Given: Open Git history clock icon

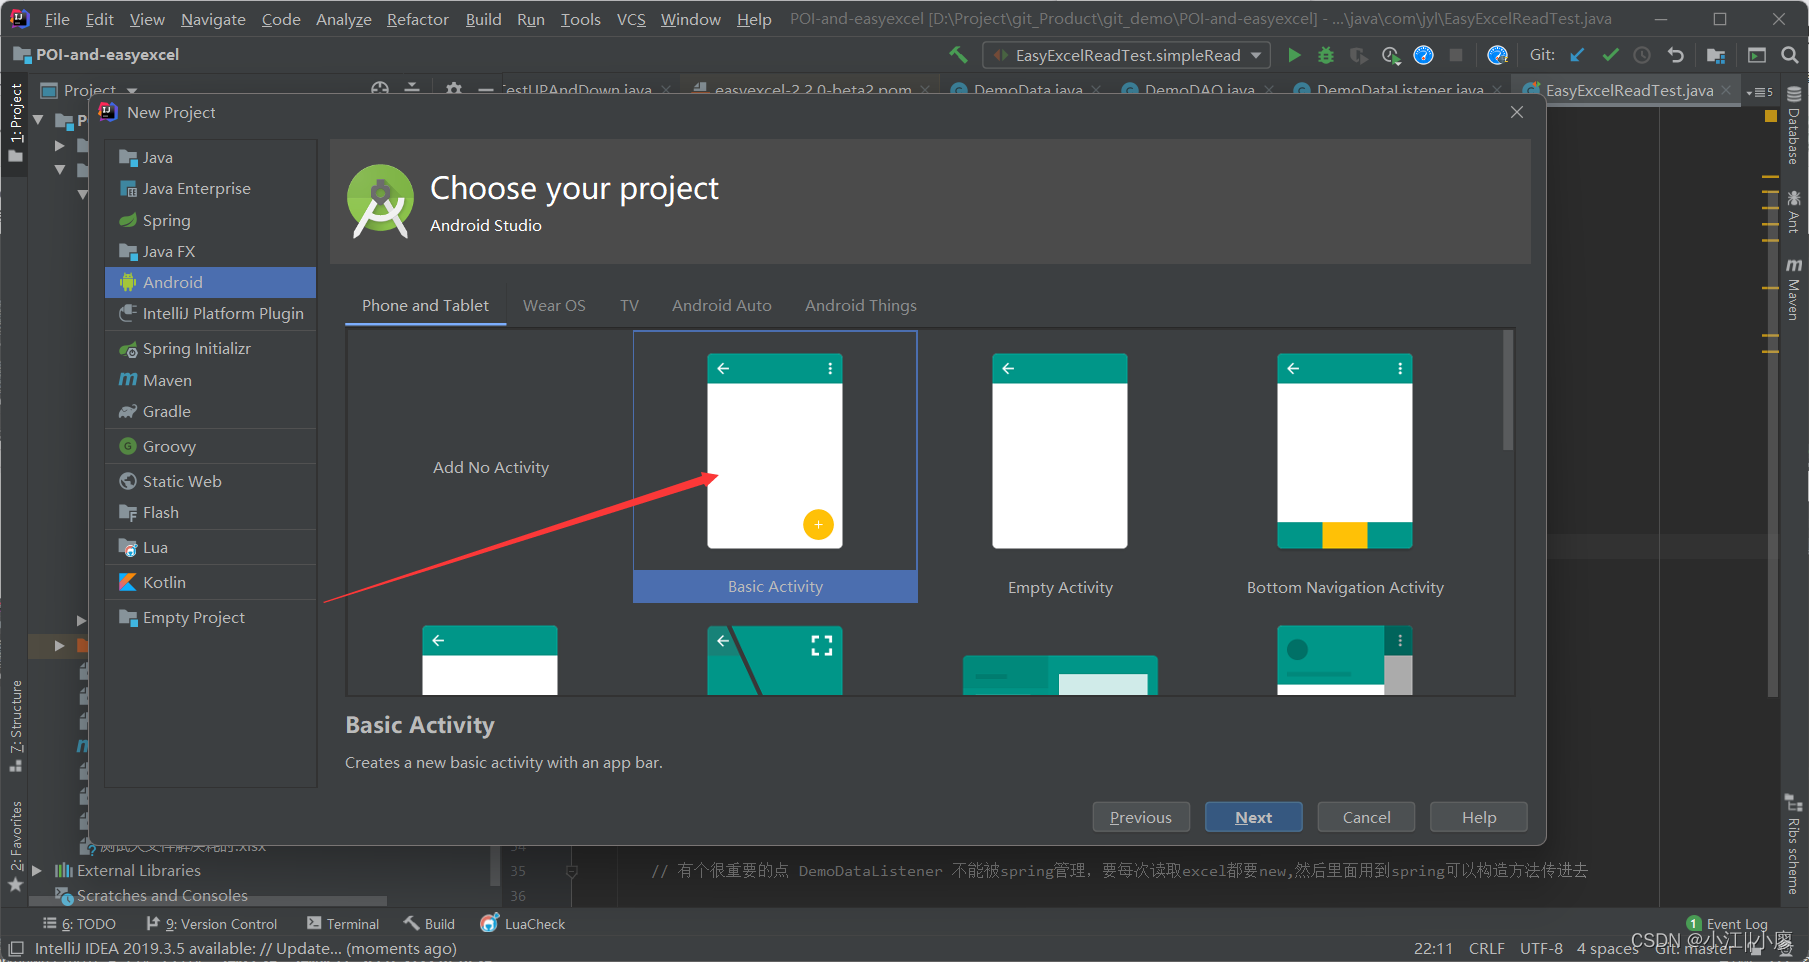Looking at the screenshot, I should click(1642, 55).
